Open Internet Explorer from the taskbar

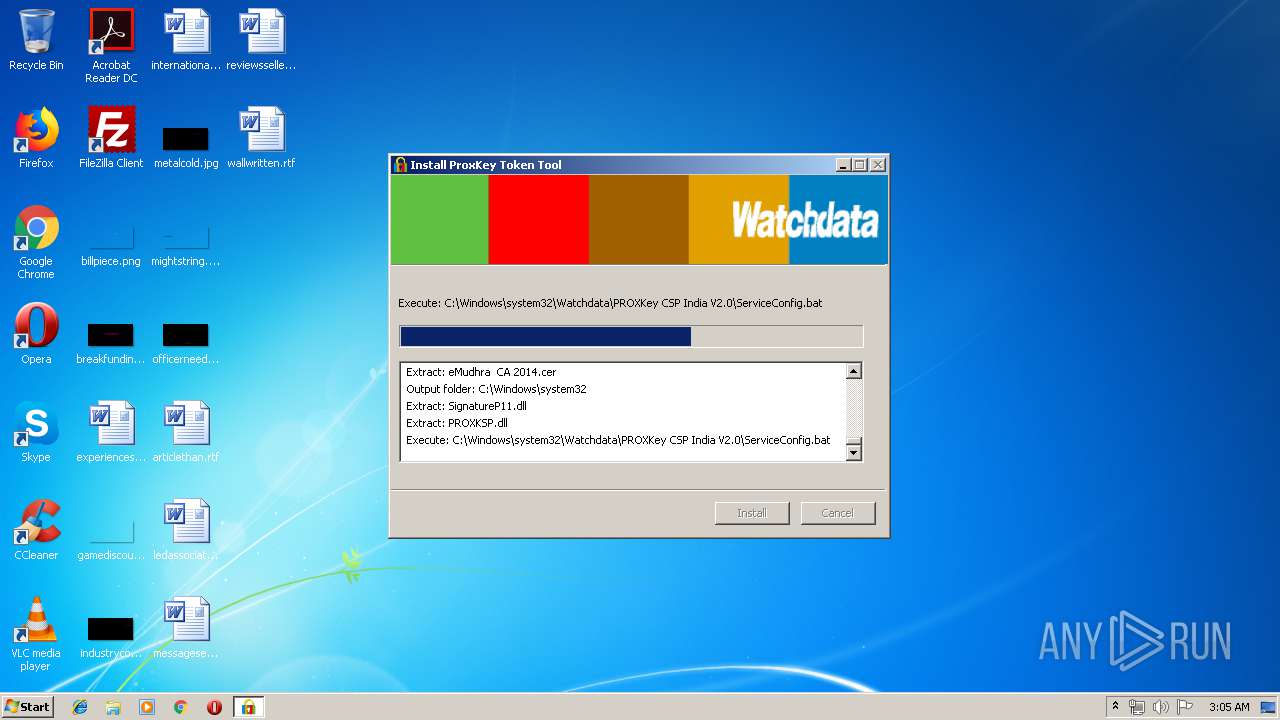click(80, 707)
